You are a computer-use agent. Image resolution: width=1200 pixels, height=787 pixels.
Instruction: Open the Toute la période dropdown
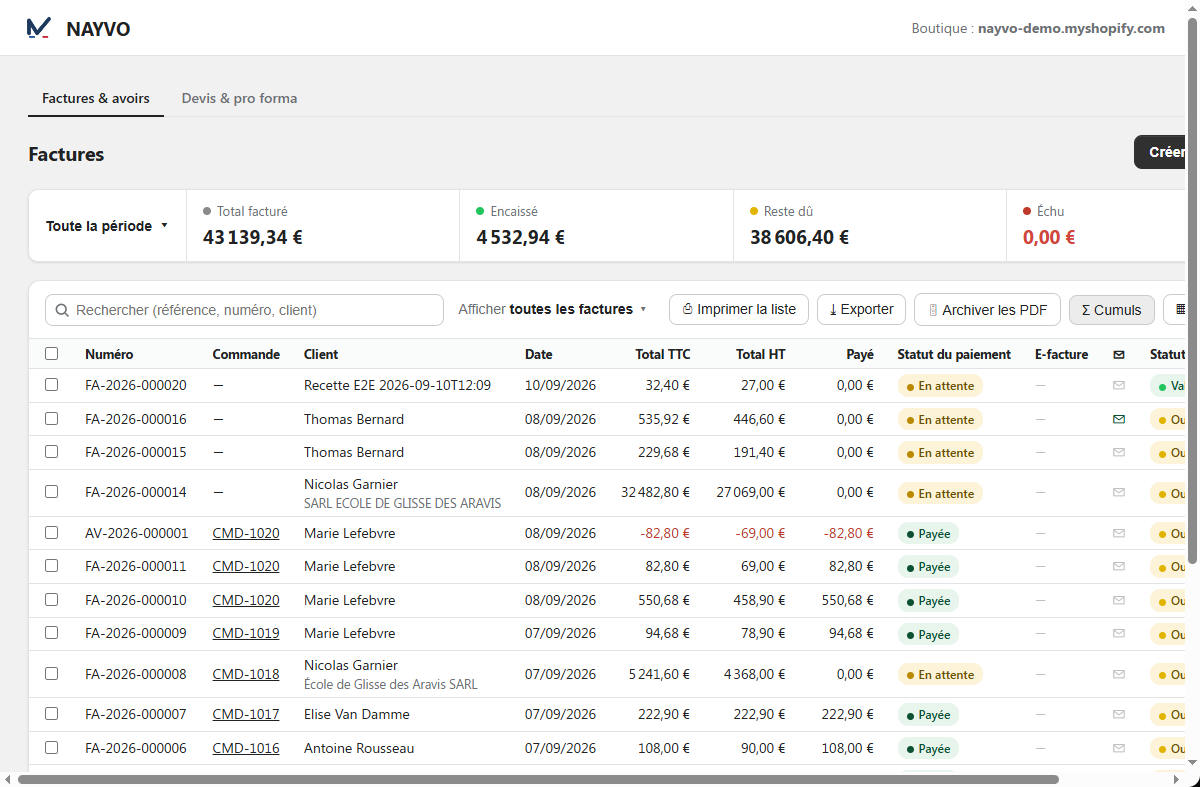[107, 226]
